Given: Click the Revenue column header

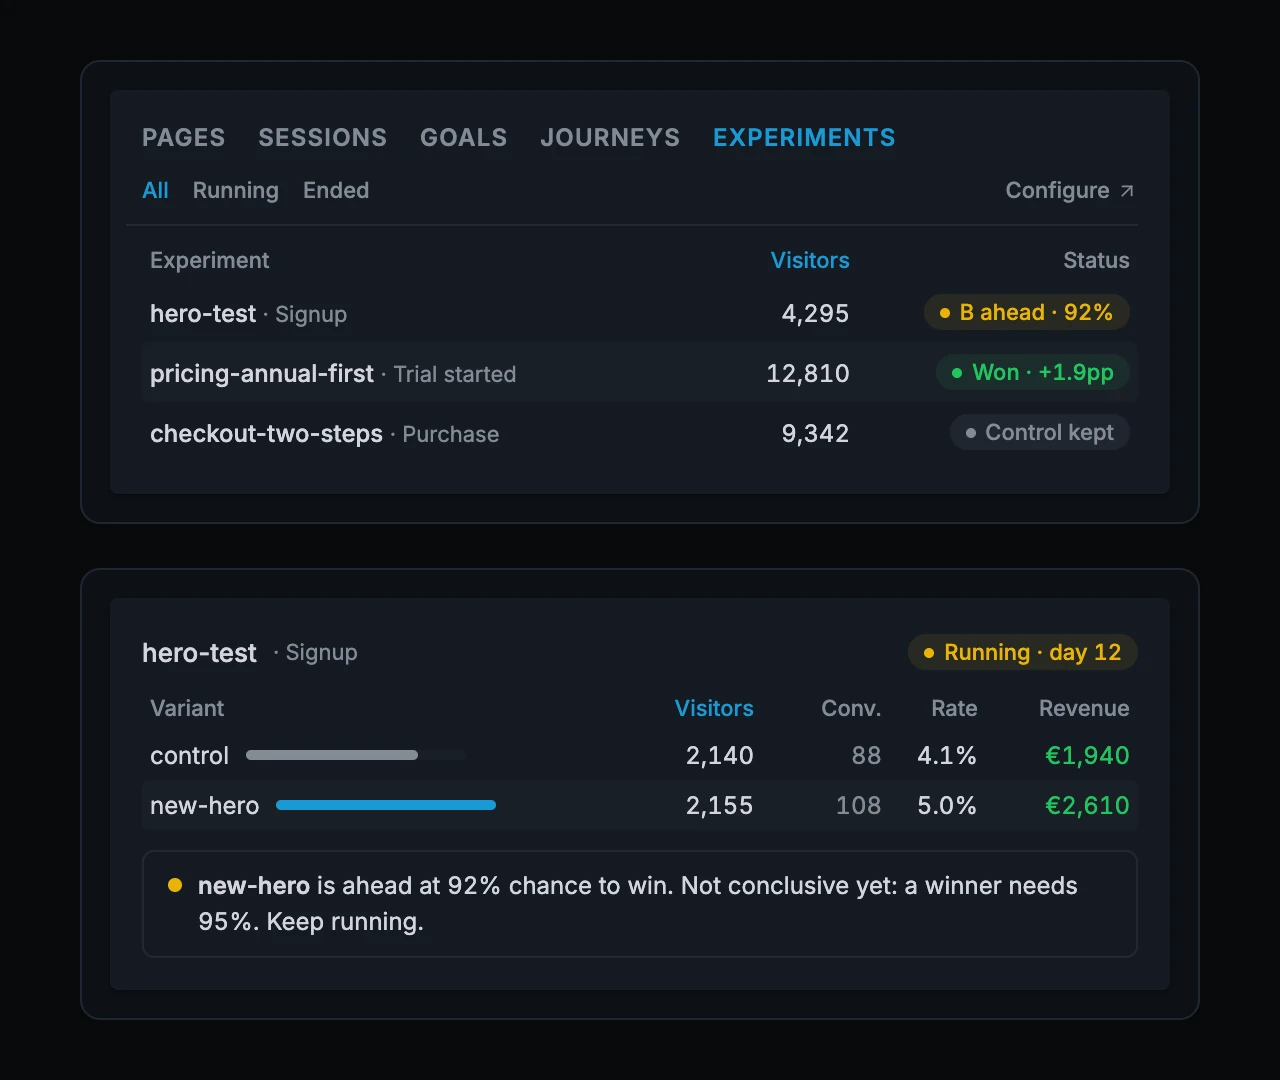Looking at the screenshot, I should 1084,708.
